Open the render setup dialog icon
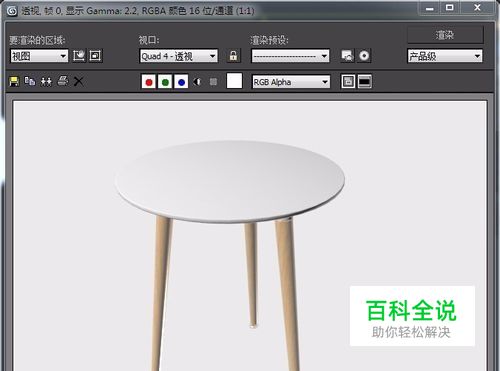Image resolution: width=500 pixels, height=371 pixels. 348,56
